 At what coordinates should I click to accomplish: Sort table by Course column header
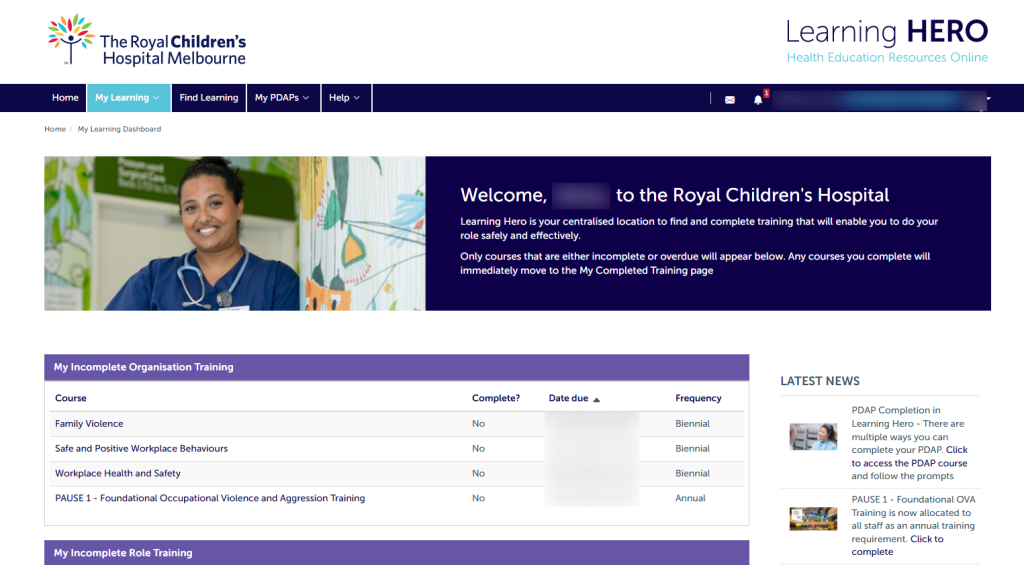71,398
